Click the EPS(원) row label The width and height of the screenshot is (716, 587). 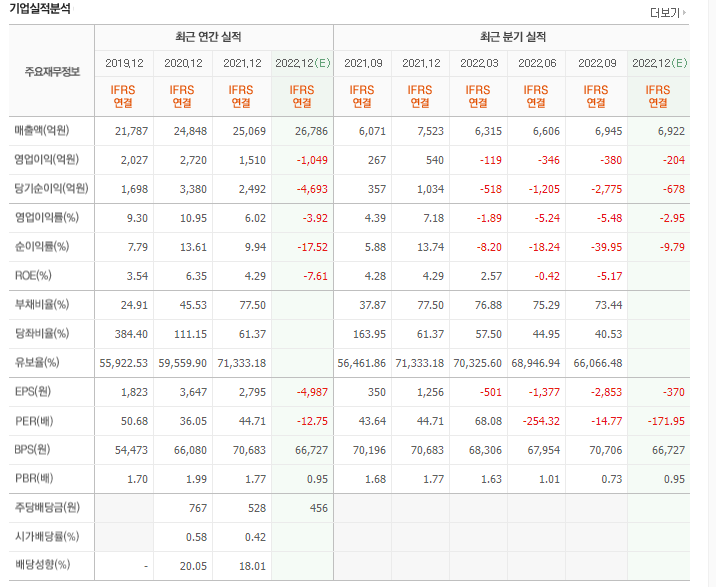(35, 392)
